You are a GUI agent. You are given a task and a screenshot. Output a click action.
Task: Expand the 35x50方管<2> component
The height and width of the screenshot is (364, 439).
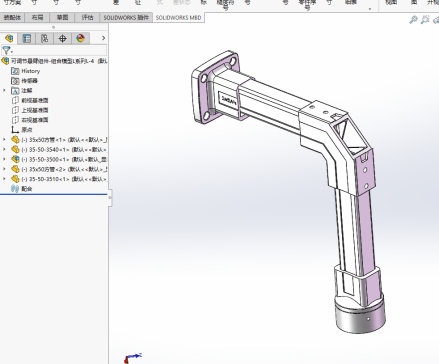4,169
